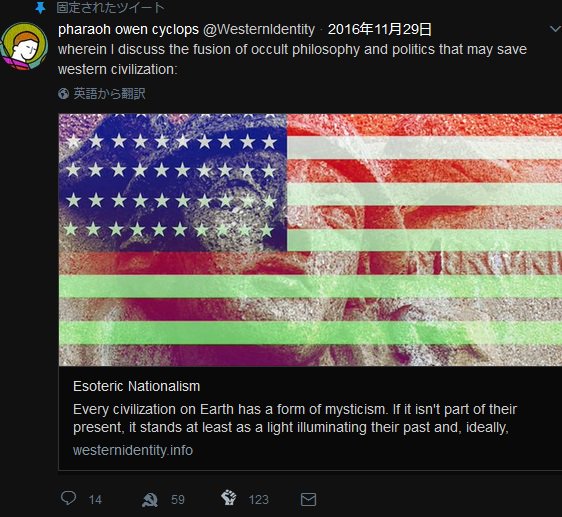This screenshot has width=562, height=517.
Task: View the 14 replies count
Action: pyautogui.click(x=95, y=500)
